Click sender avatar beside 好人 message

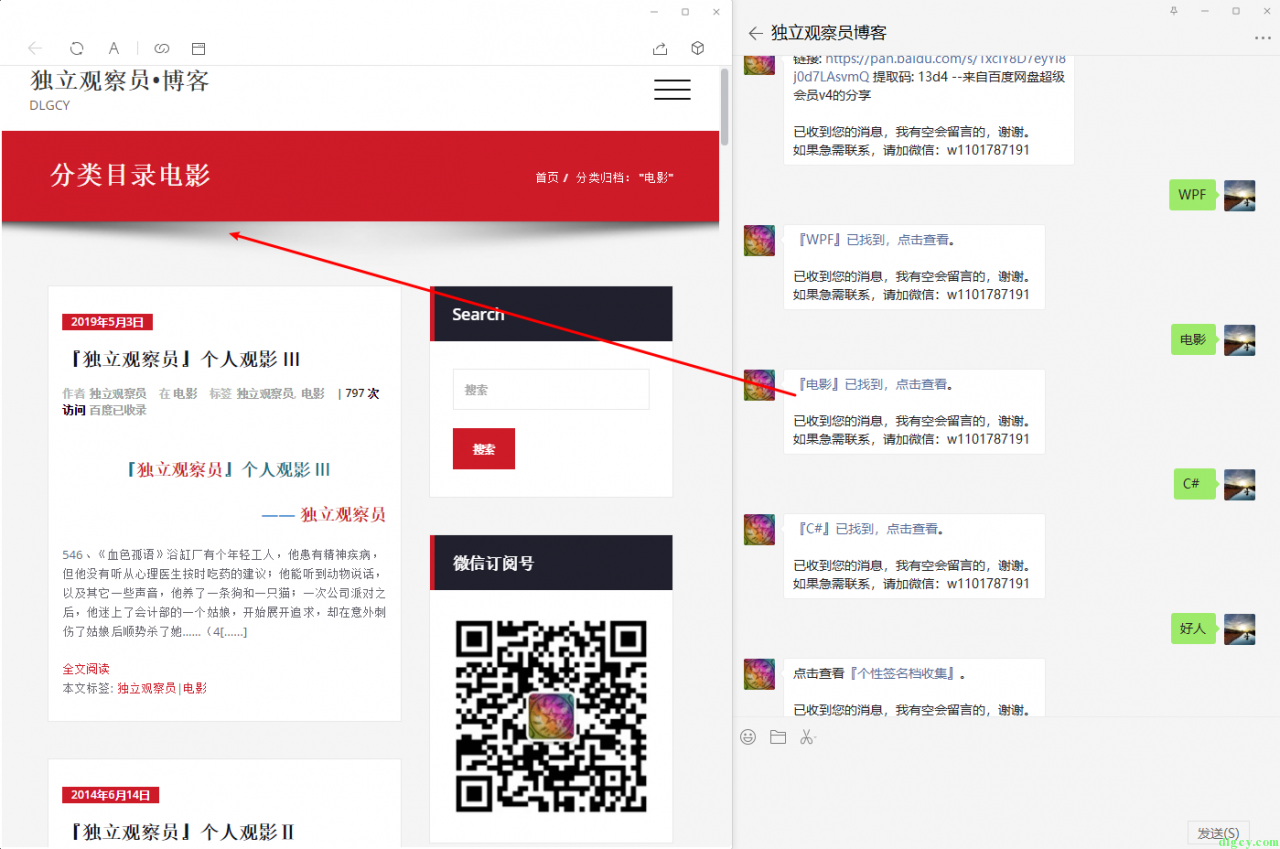1239,629
